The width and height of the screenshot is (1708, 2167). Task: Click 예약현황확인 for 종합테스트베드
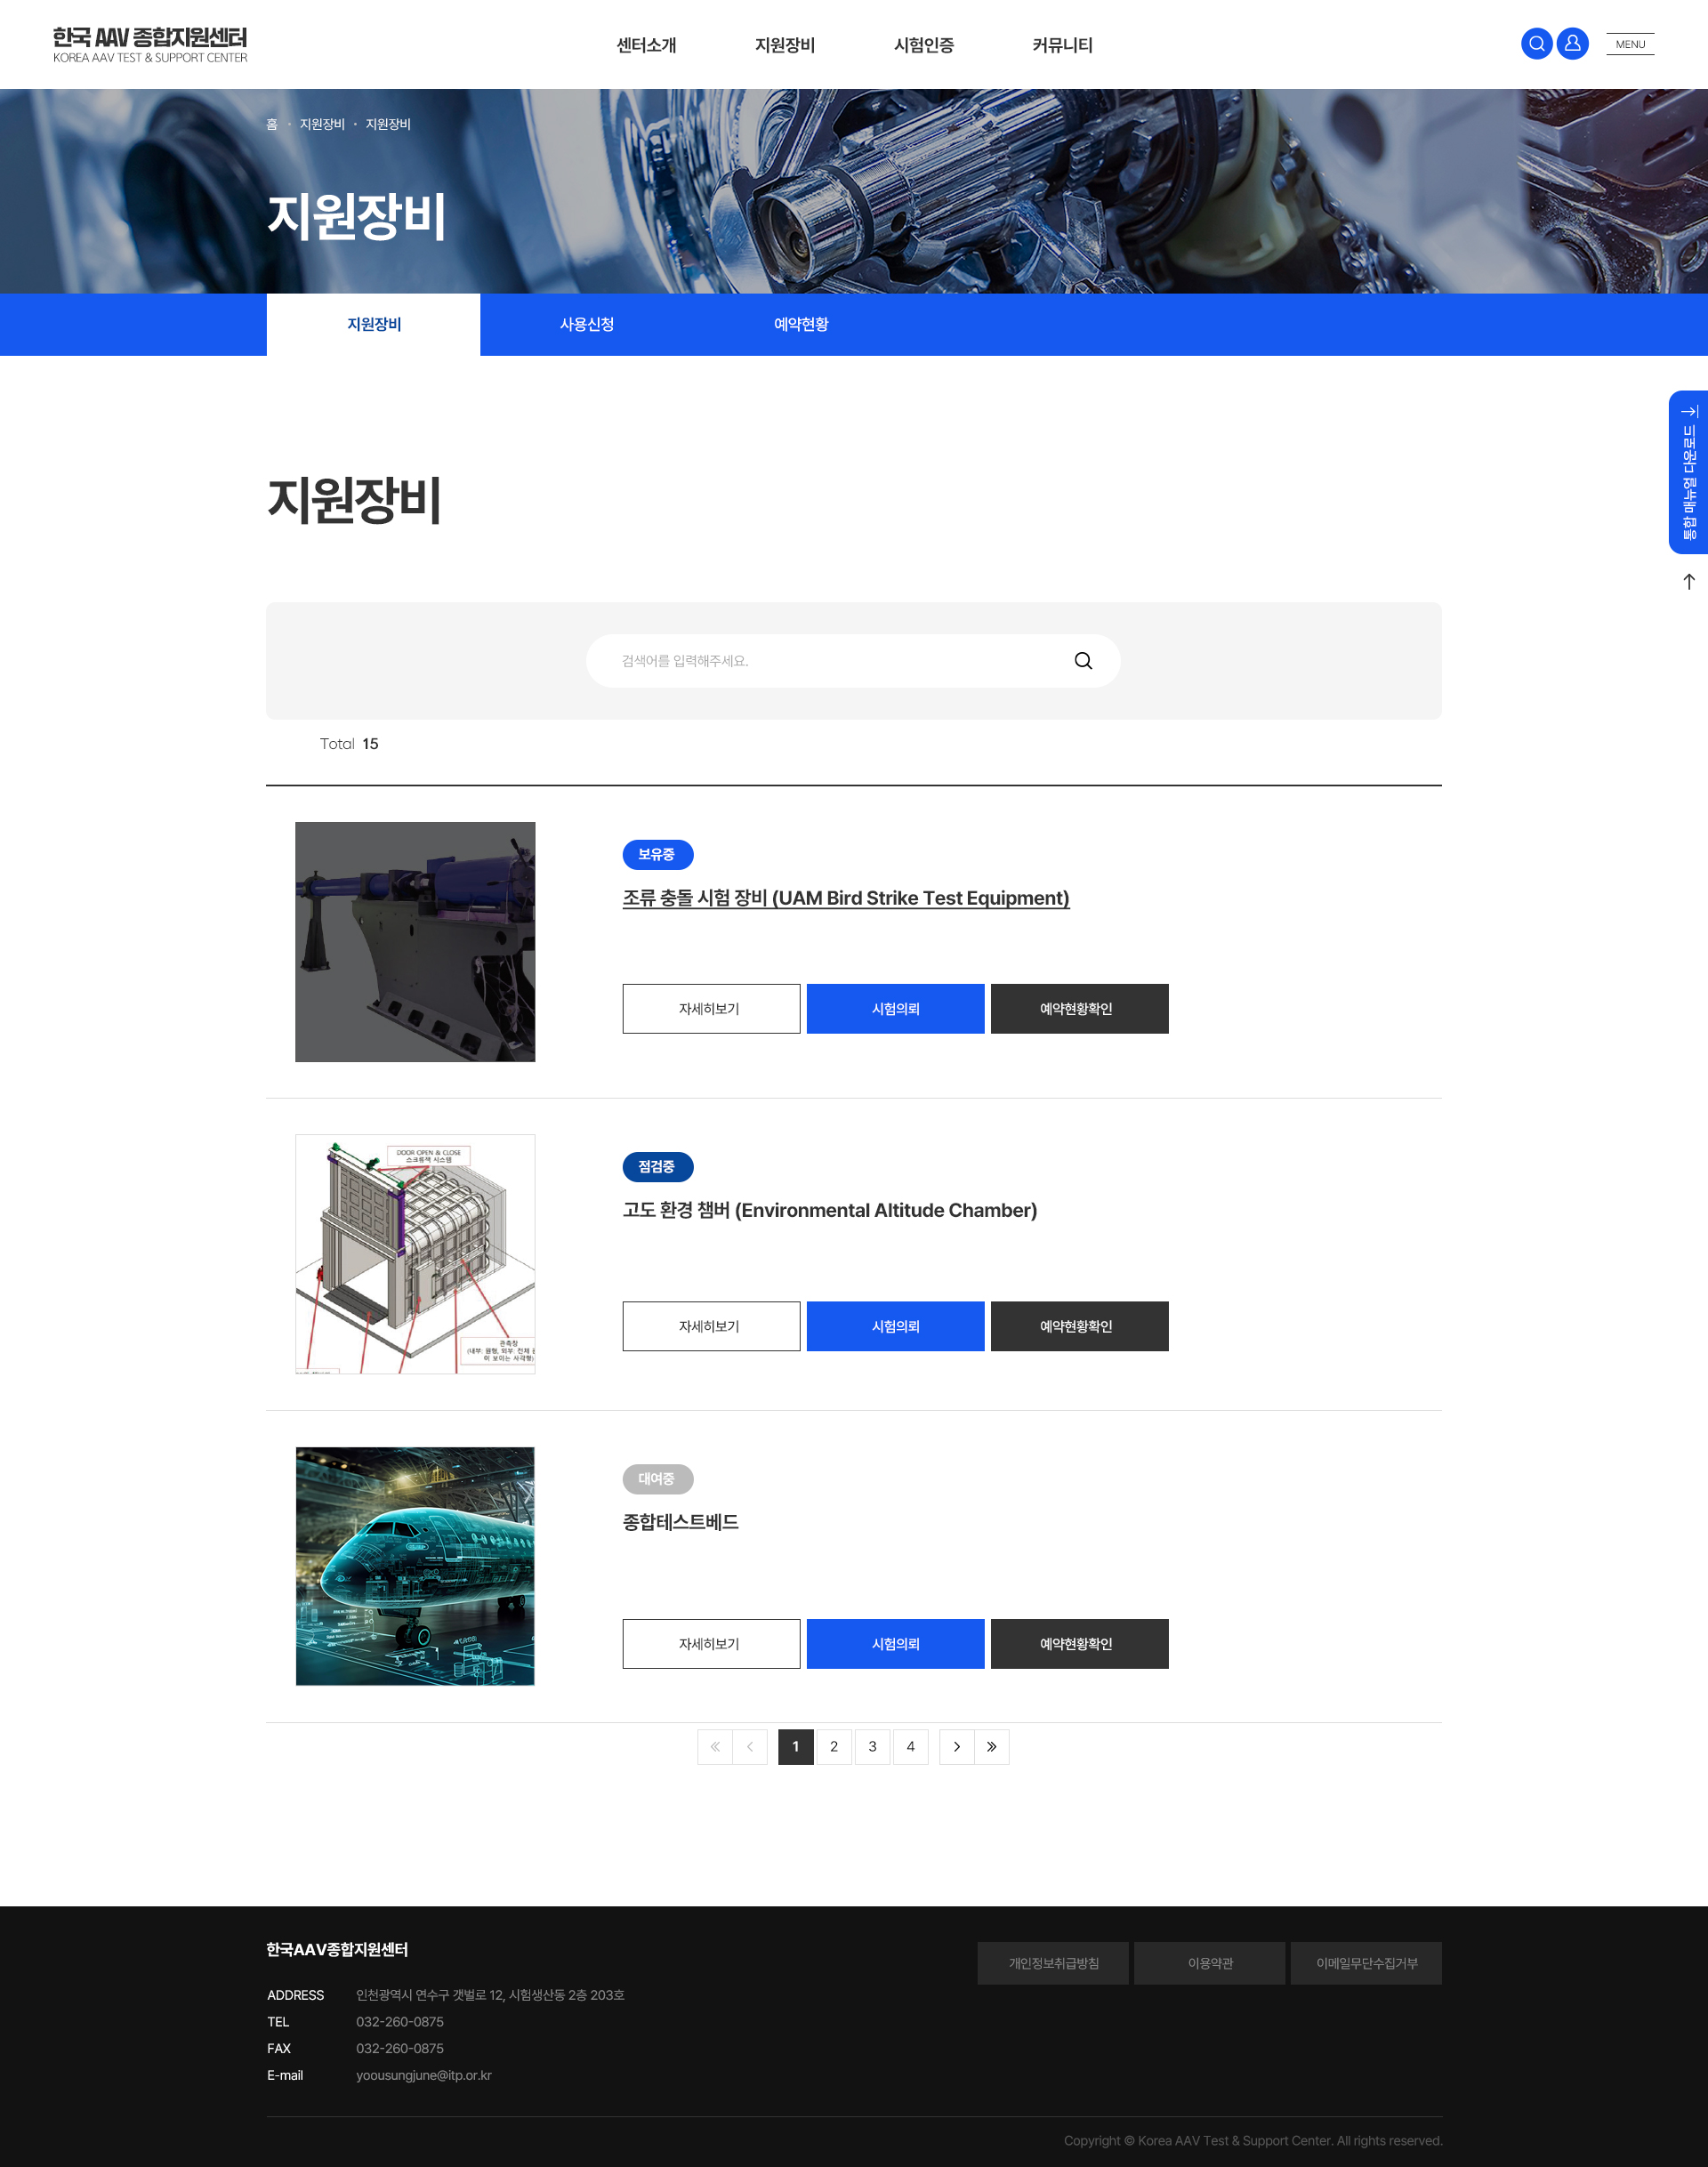1079,1644
